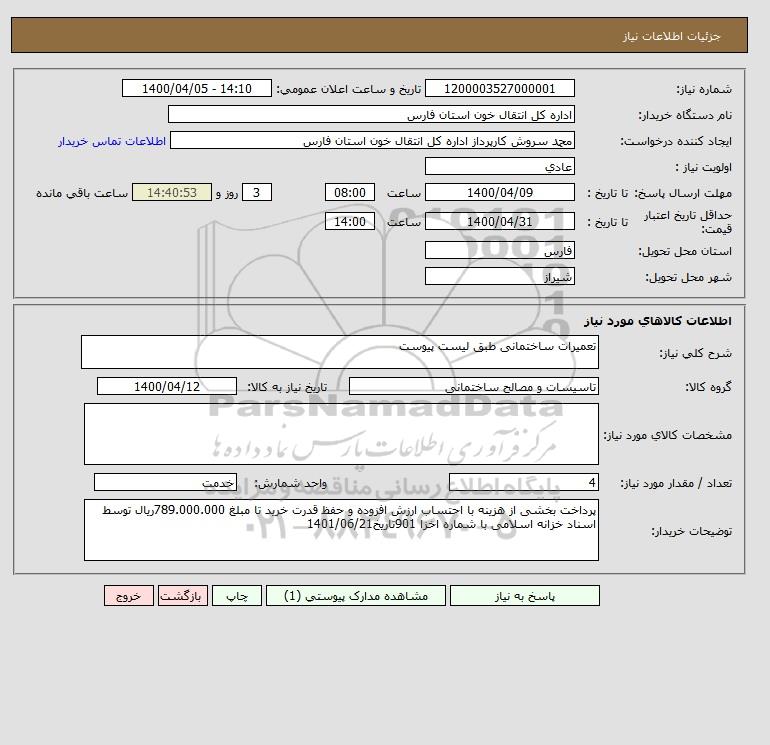Click the buyer name field اداره کل انتقال خون استان فارس
Screen dimensions: 770x745
pyautogui.click(x=371, y=114)
